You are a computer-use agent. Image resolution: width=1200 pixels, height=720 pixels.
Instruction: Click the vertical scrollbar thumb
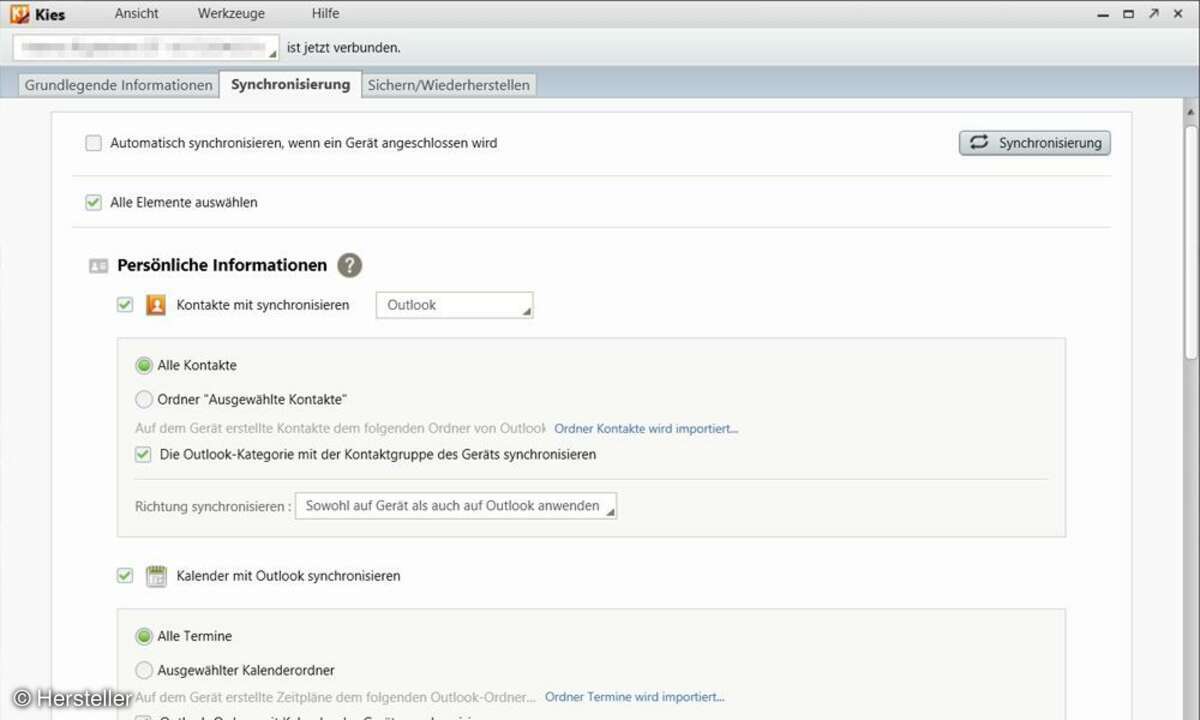pyautogui.click(x=1190, y=240)
